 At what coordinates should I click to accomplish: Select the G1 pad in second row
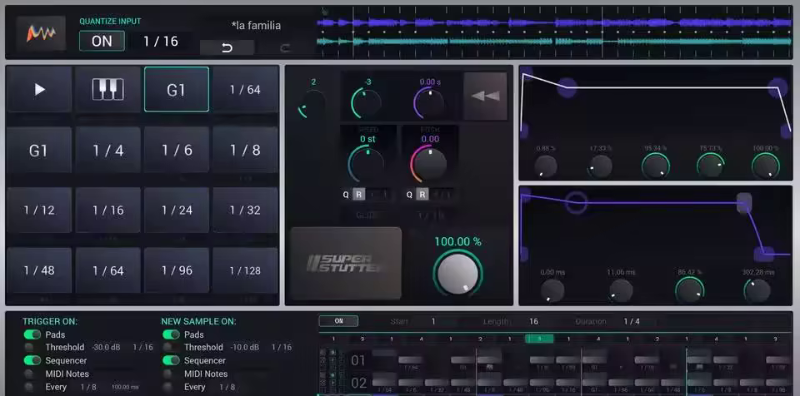[x=40, y=150]
